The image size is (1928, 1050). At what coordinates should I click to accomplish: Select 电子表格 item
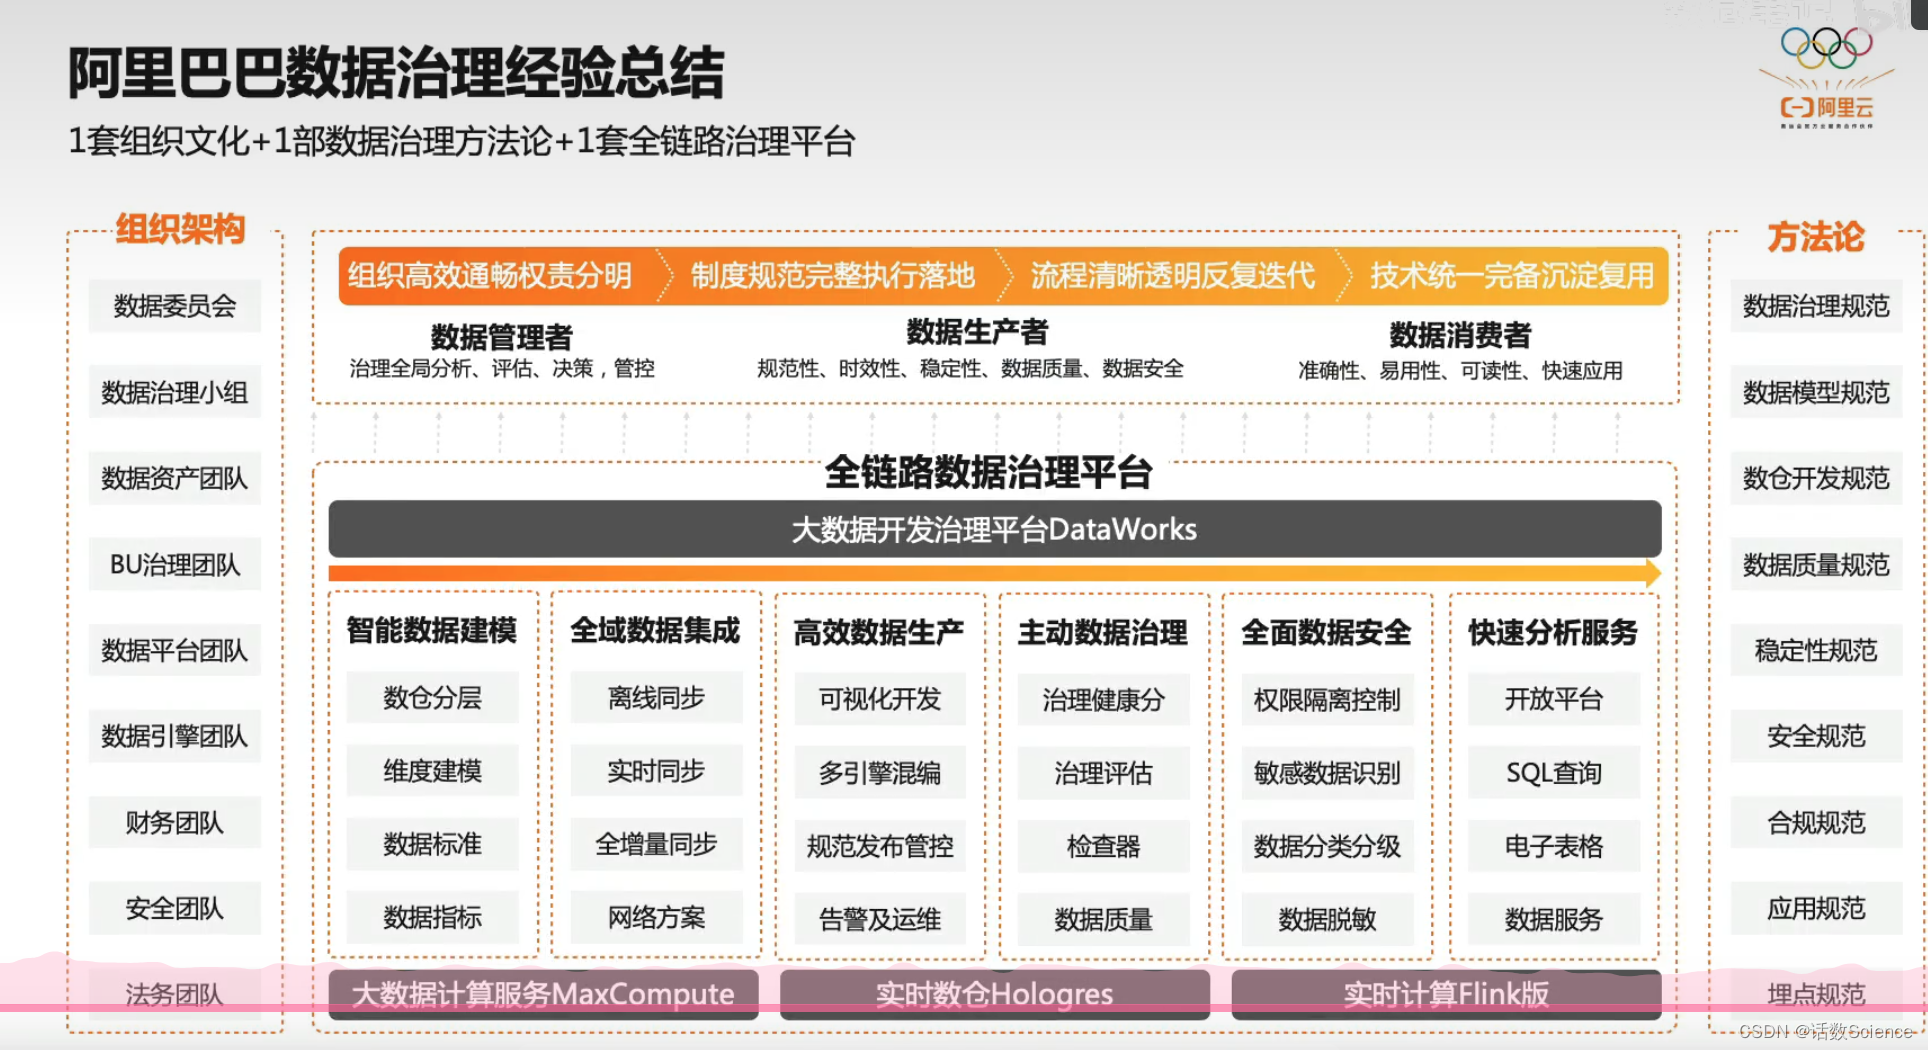[1554, 846]
